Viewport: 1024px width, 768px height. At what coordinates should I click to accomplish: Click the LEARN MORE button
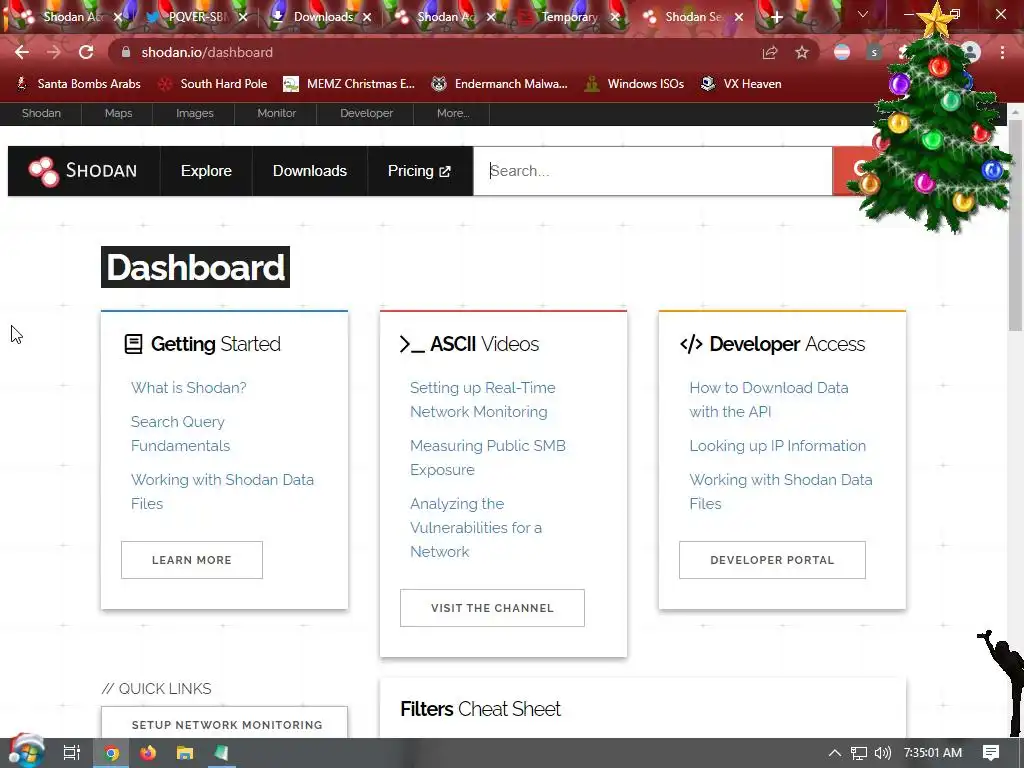192,560
